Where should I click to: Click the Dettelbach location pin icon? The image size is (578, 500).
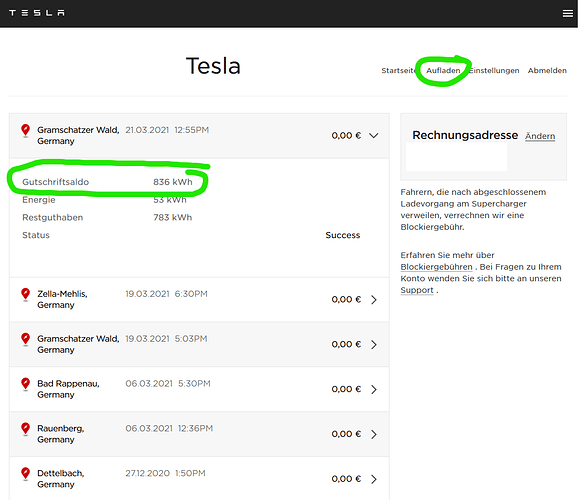pyautogui.click(x=25, y=473)
